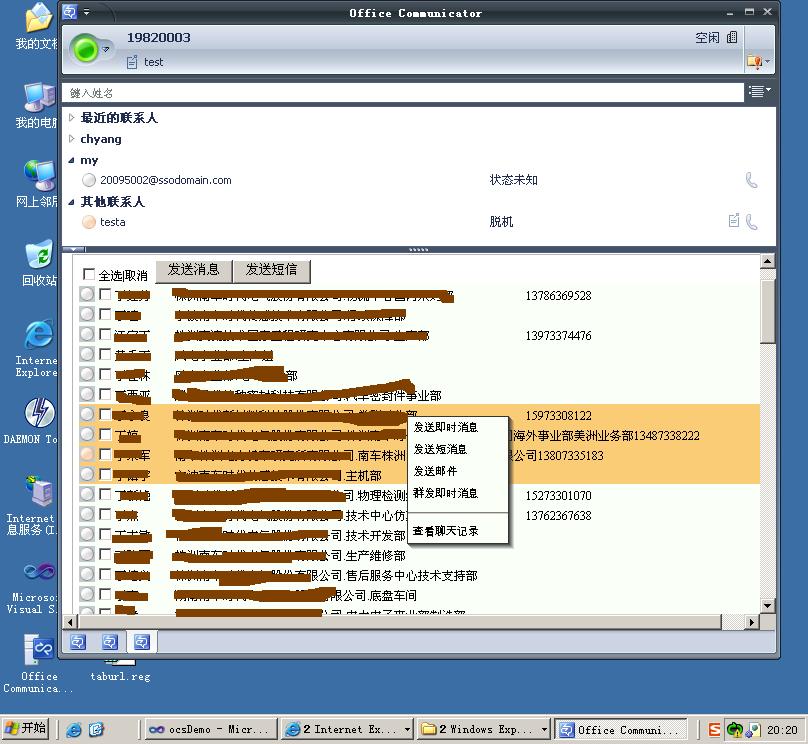Click the Office Communicator title bar icon
808x744 pixels.
pos(70,11)
